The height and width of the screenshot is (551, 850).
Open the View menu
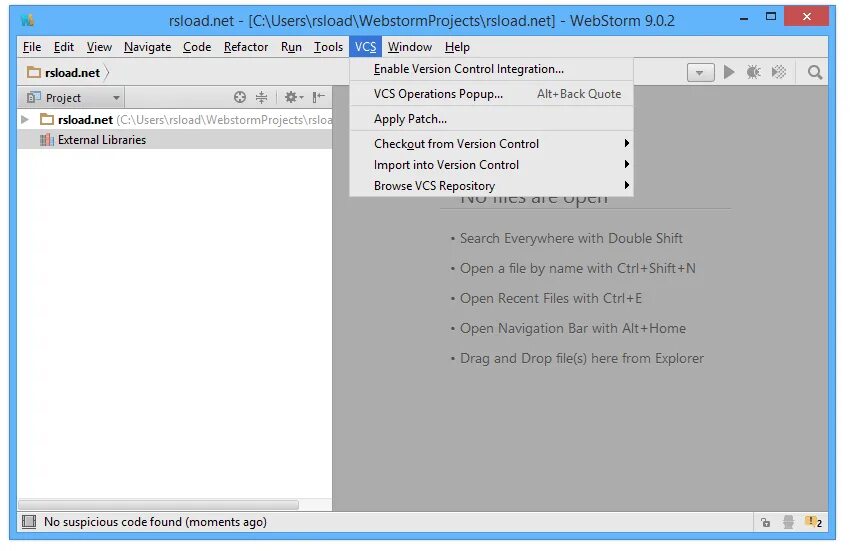point(99,47)
